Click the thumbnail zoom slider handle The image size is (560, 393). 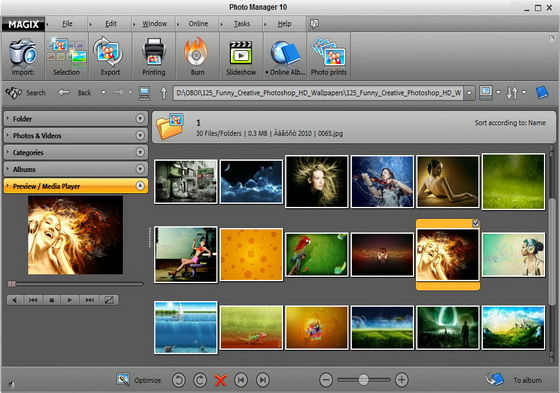click(x=363, y=380)
